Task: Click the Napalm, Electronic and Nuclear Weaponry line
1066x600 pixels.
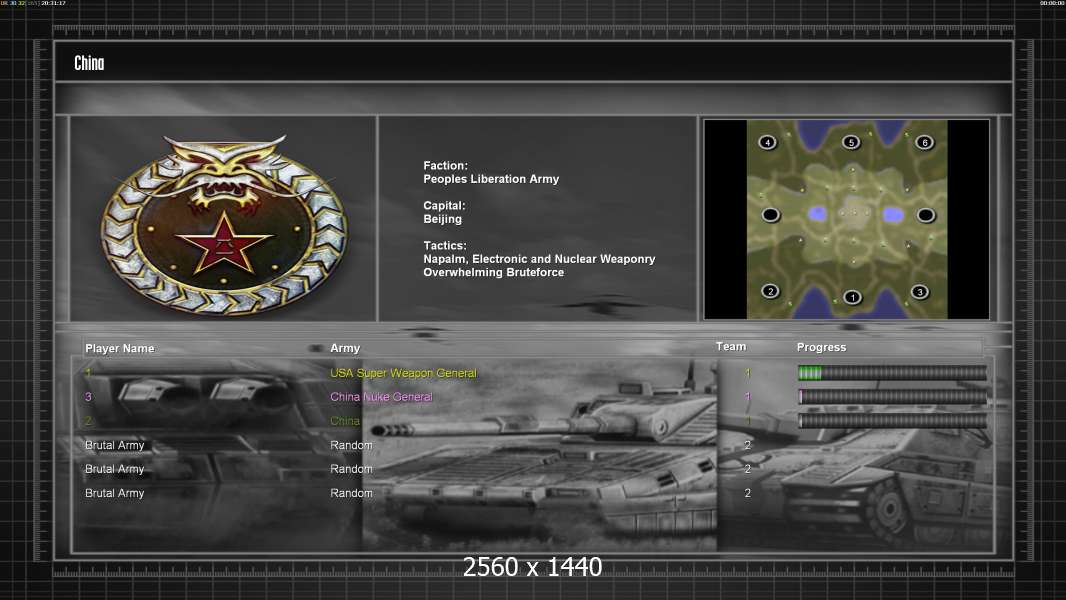Action: pos(539,259)
